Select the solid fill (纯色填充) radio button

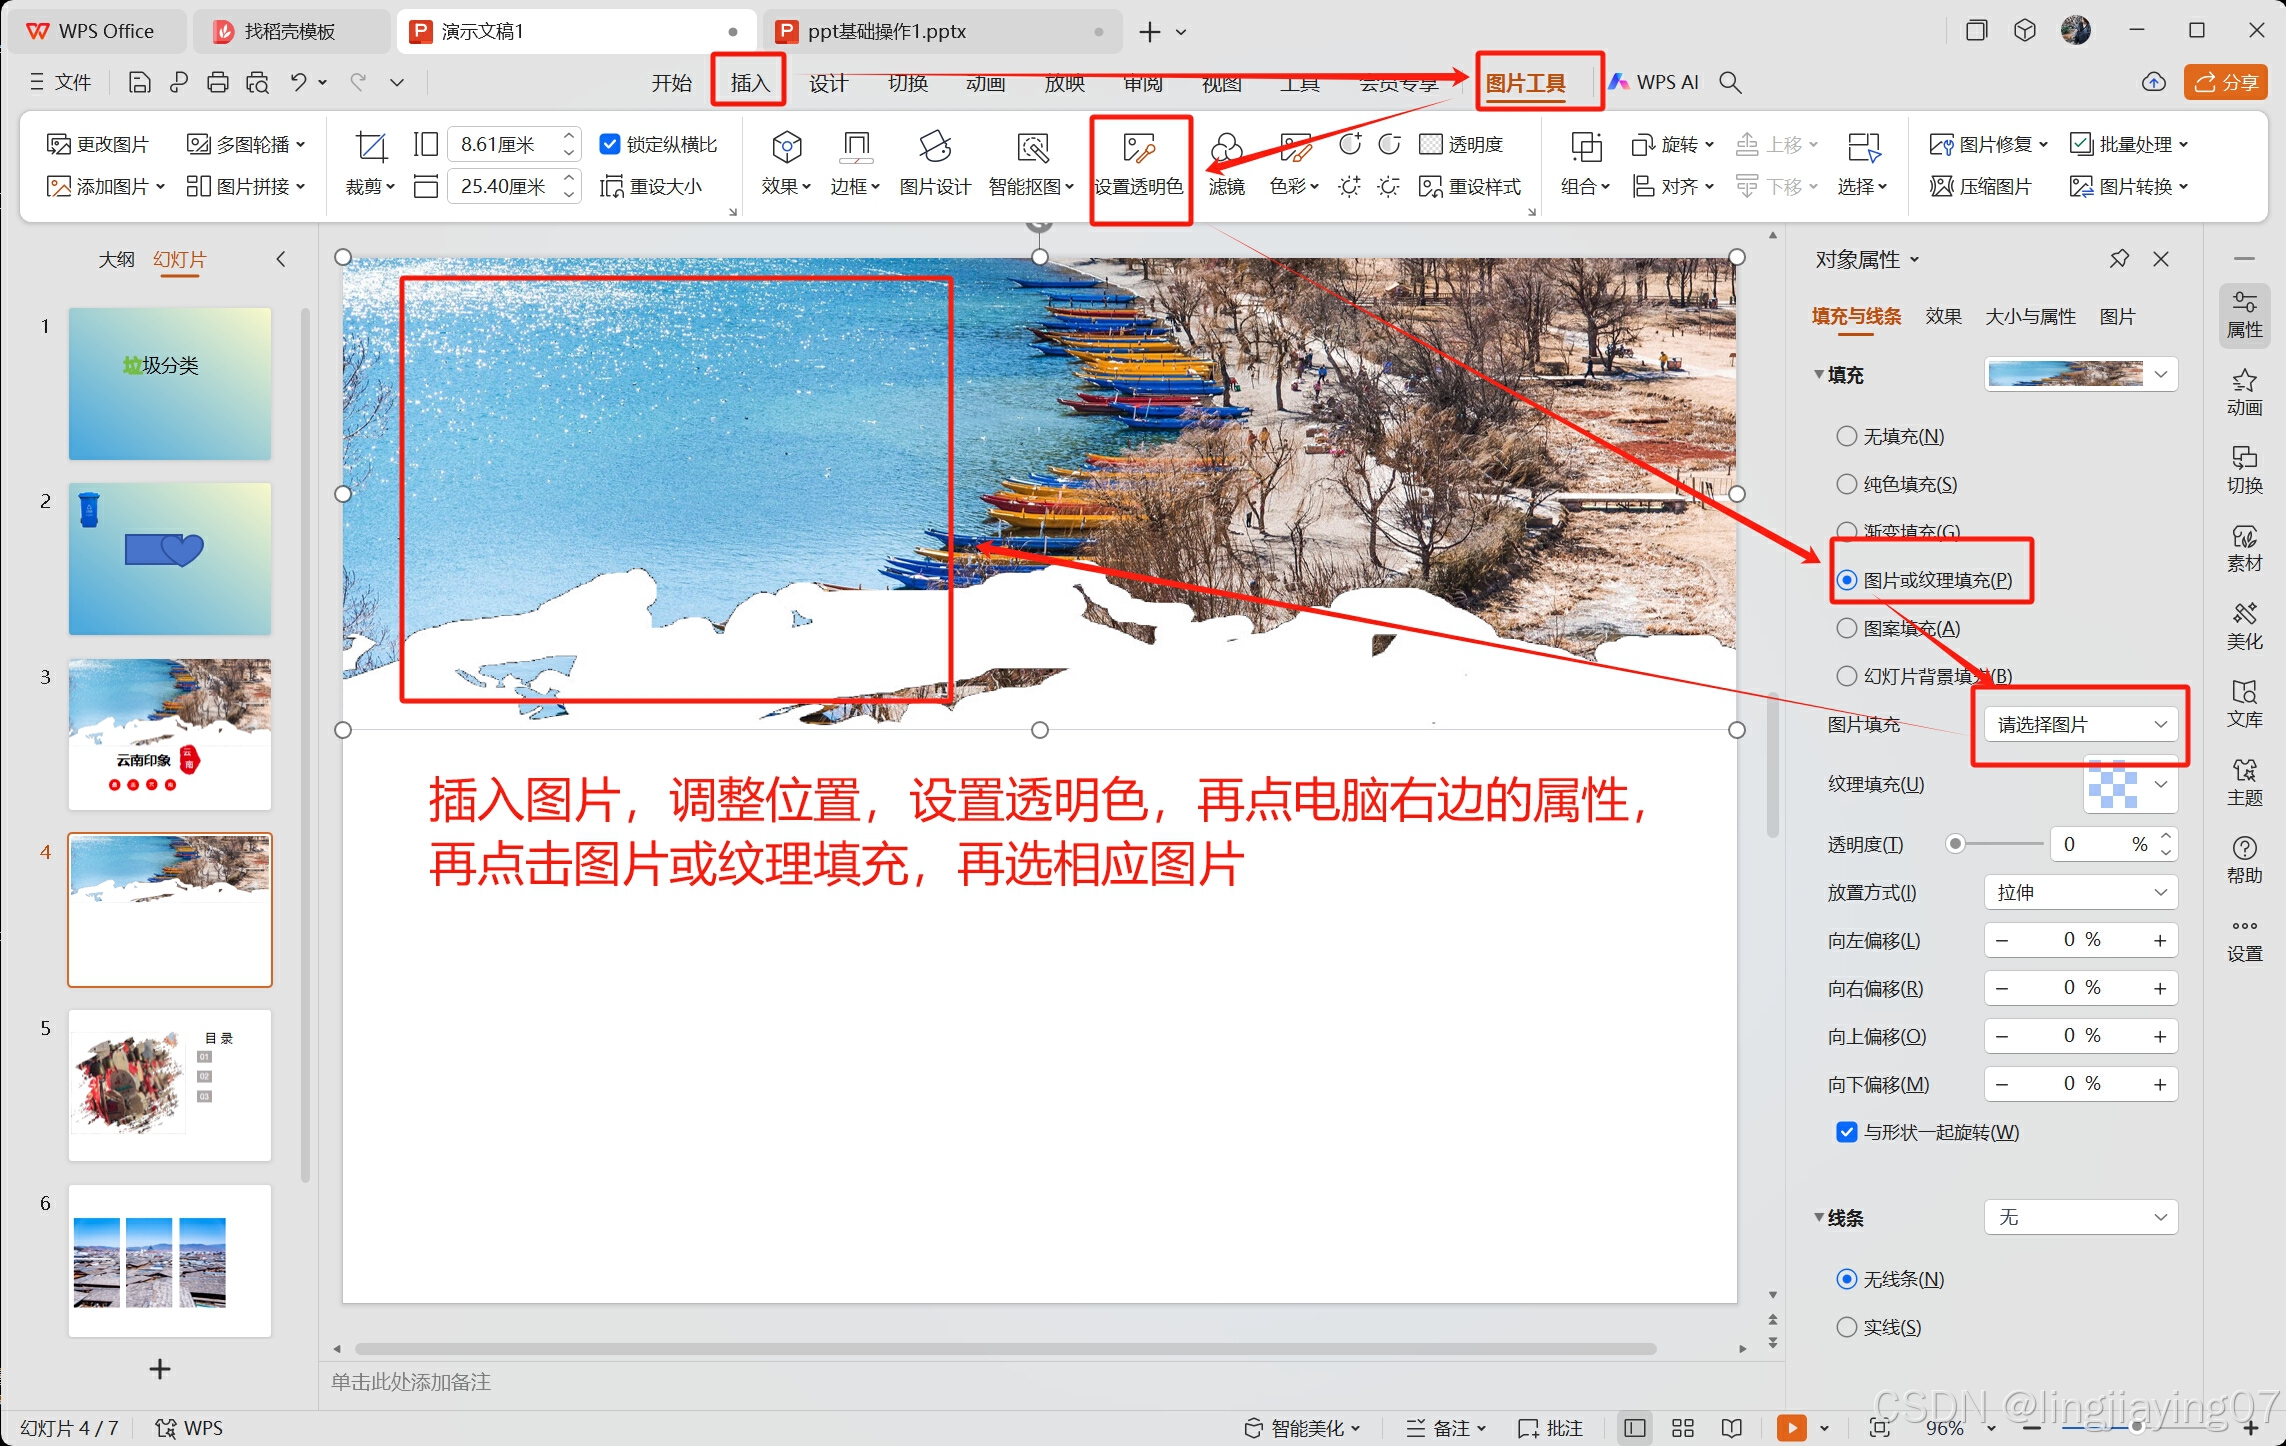1846,484
